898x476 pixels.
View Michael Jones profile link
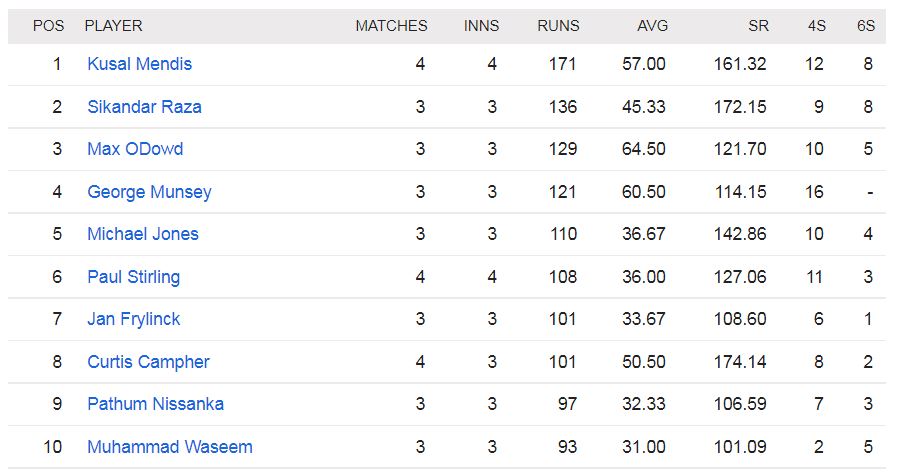143,234
